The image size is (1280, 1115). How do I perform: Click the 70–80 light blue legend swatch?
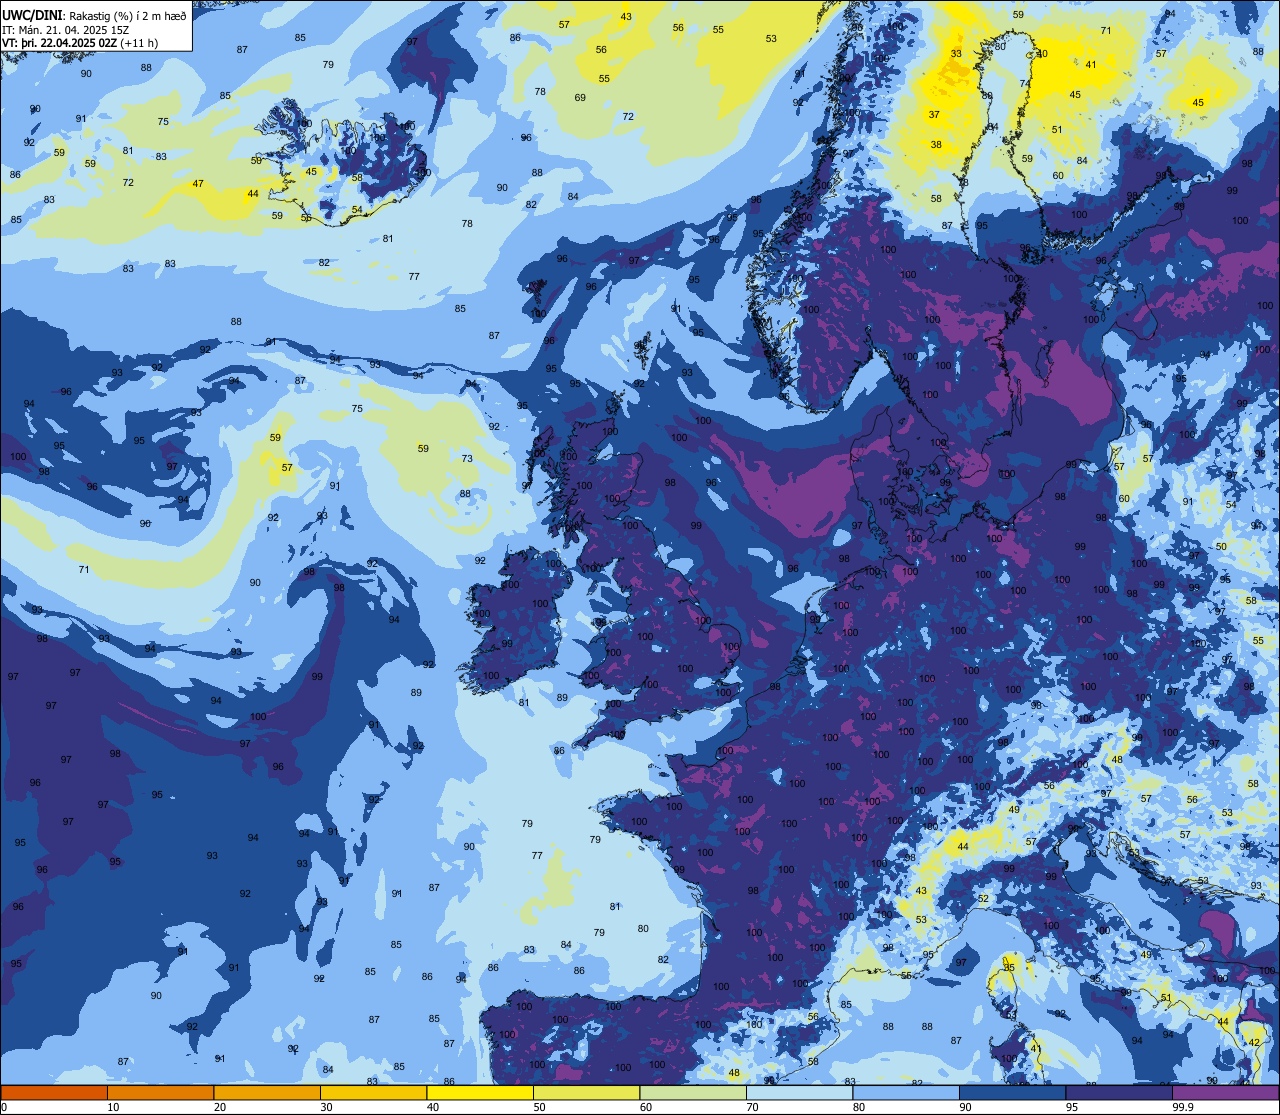tap(799, 1092)
